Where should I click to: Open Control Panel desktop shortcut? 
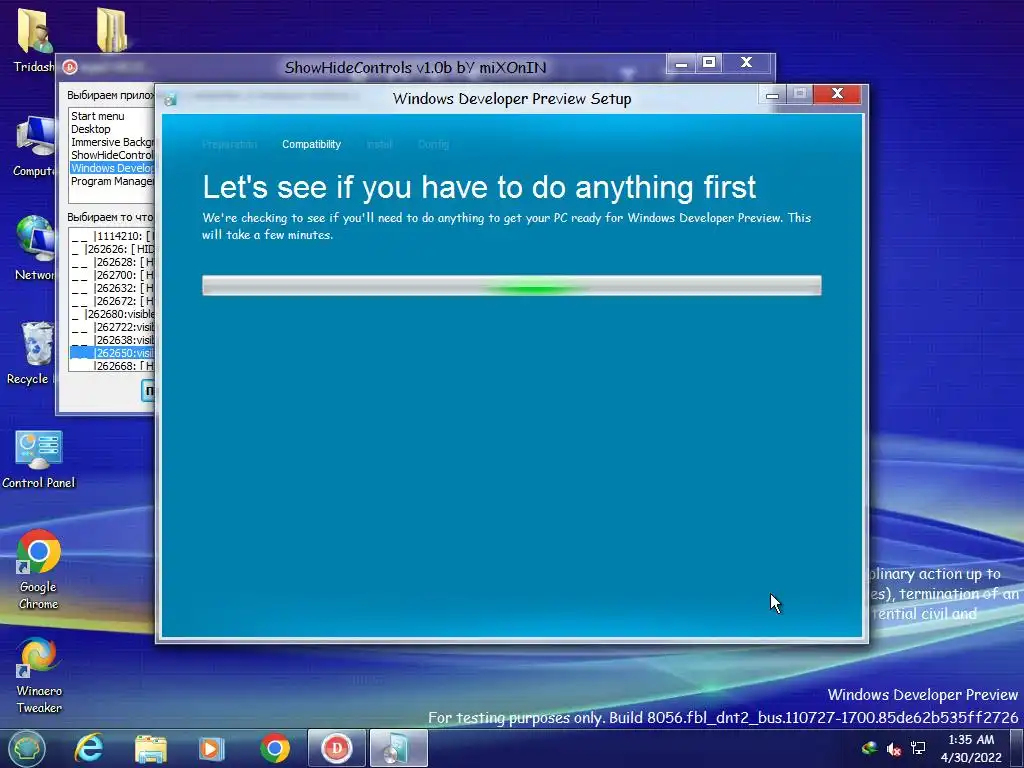(x=39, y=459)
